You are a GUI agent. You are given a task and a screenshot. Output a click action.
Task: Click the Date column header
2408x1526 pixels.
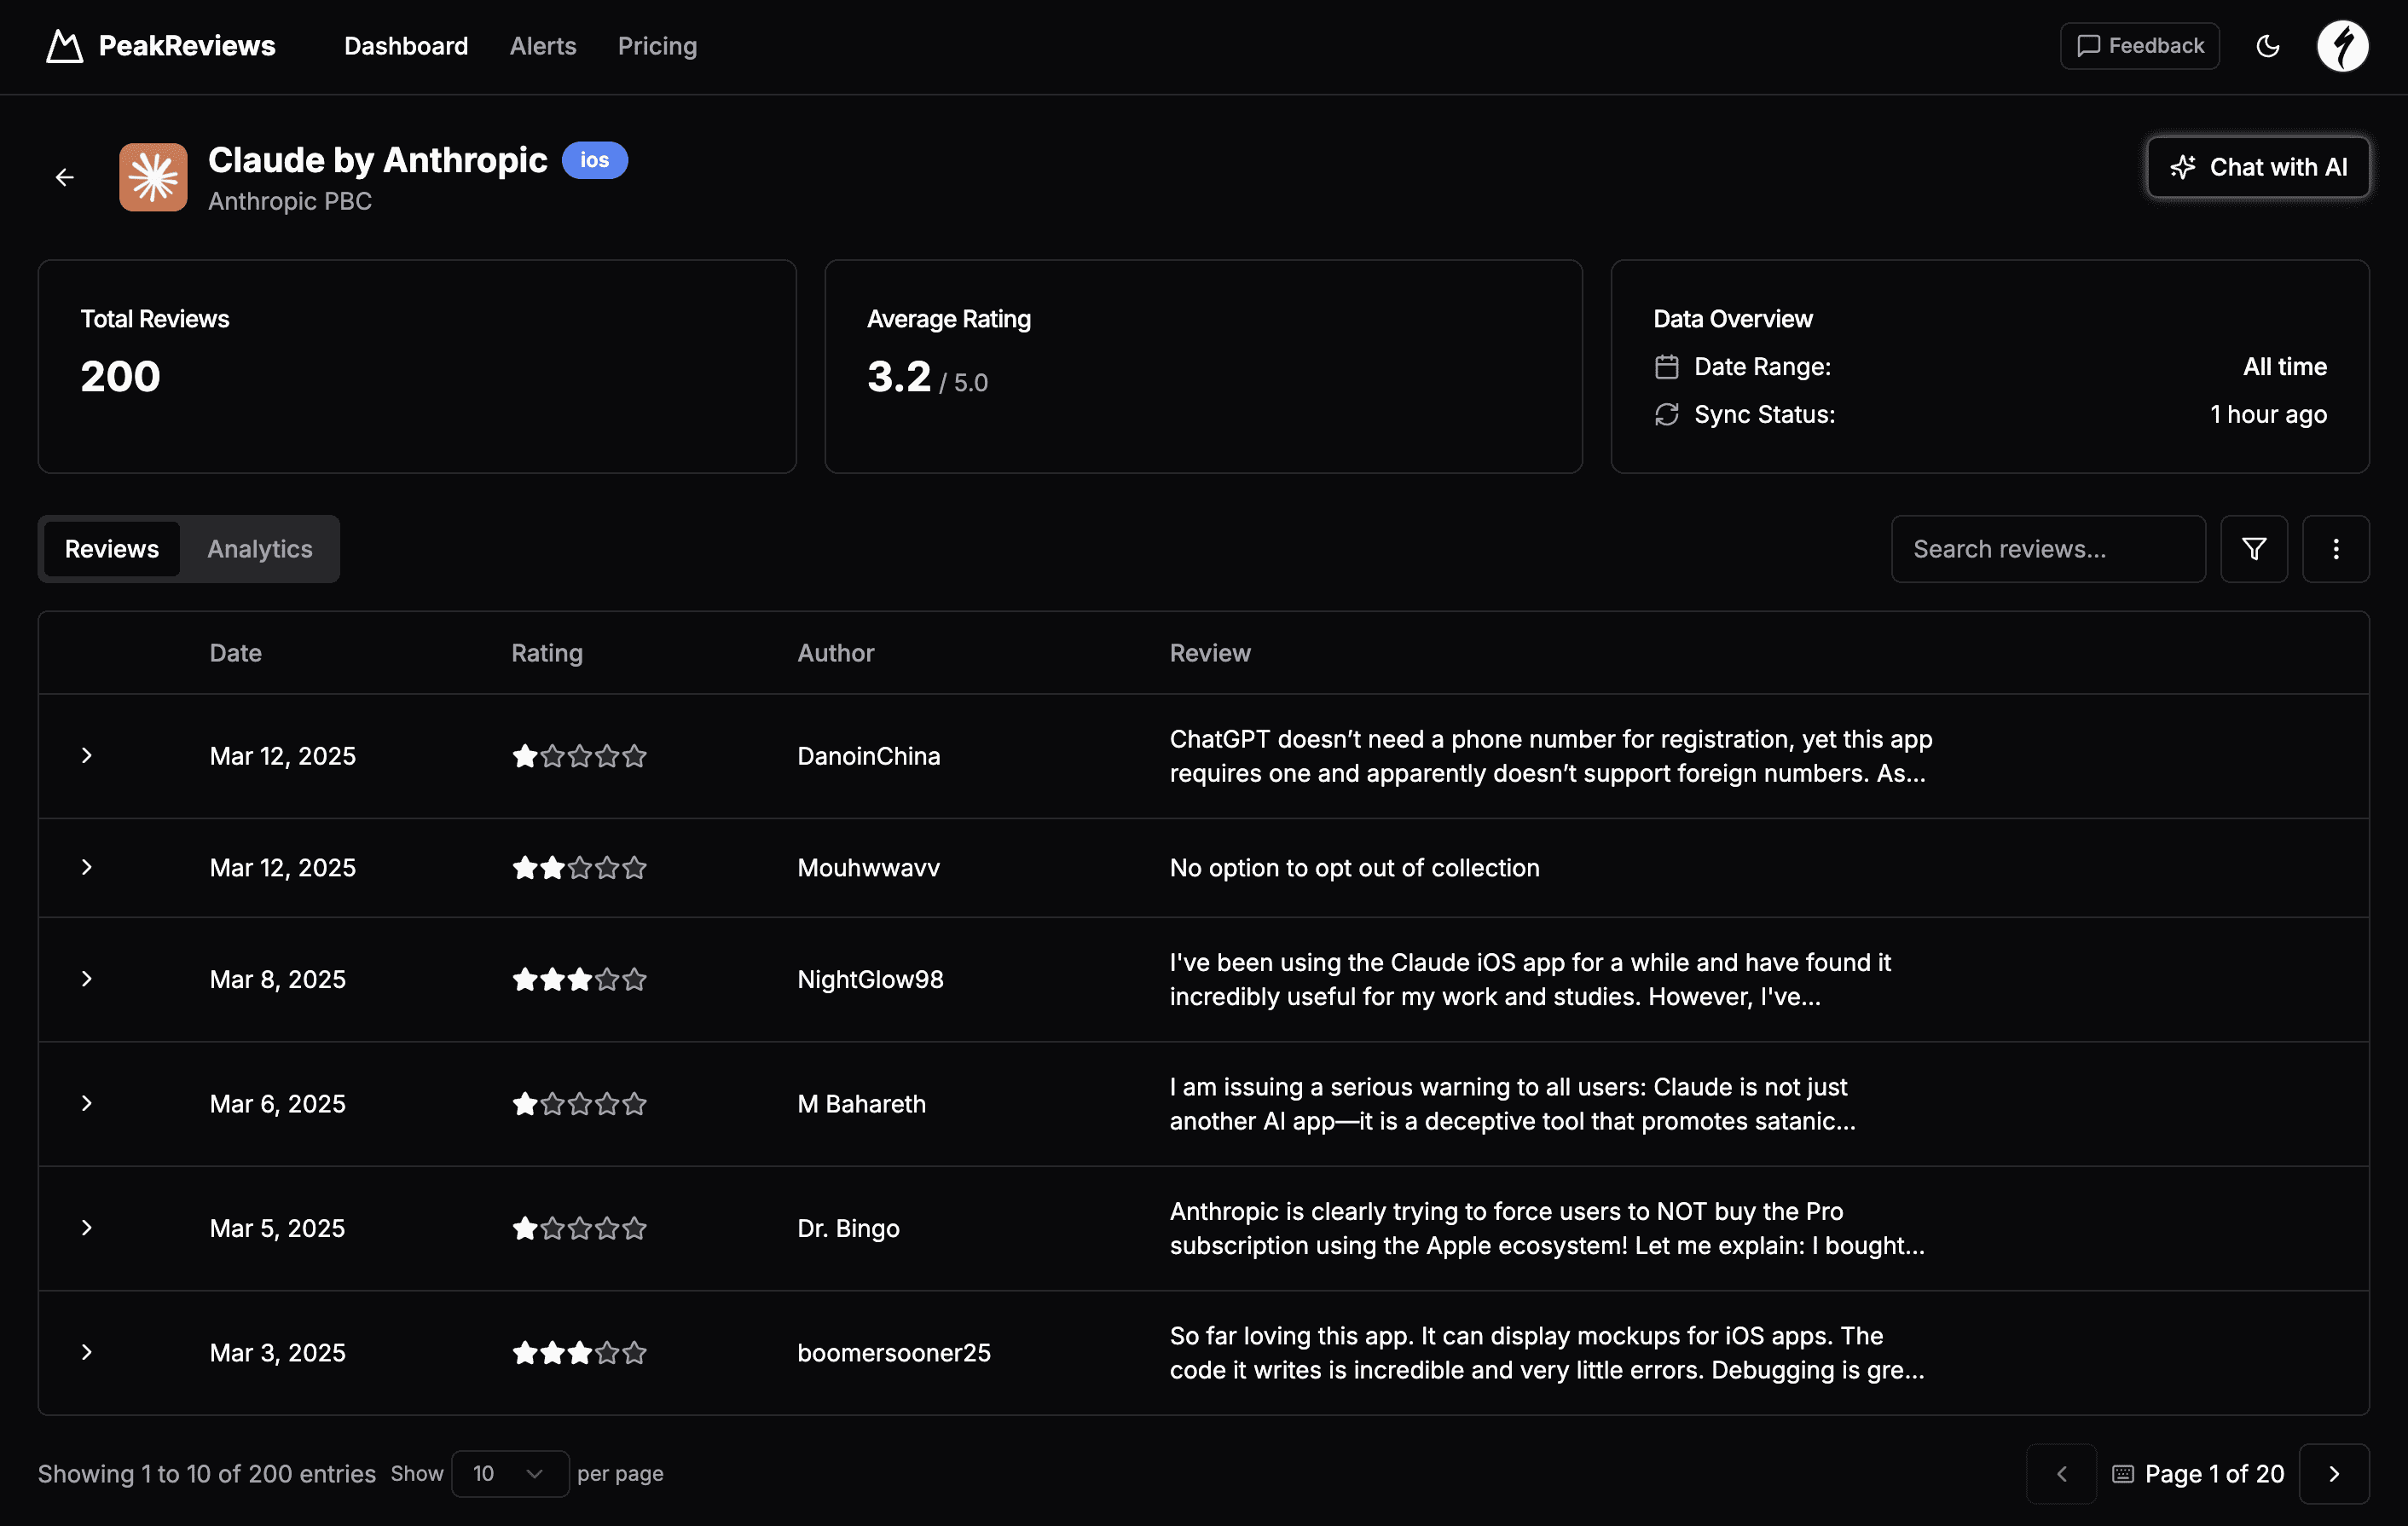(236, 653)
